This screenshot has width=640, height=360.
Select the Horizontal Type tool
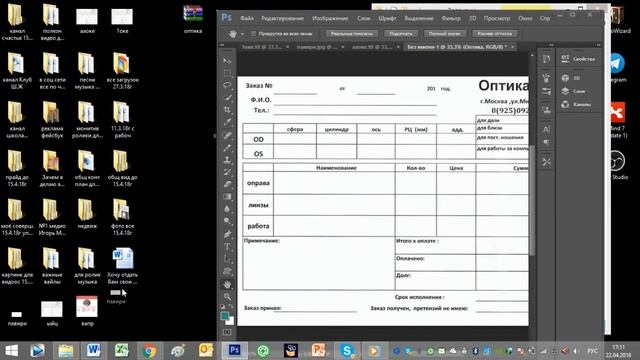[227, 246]
